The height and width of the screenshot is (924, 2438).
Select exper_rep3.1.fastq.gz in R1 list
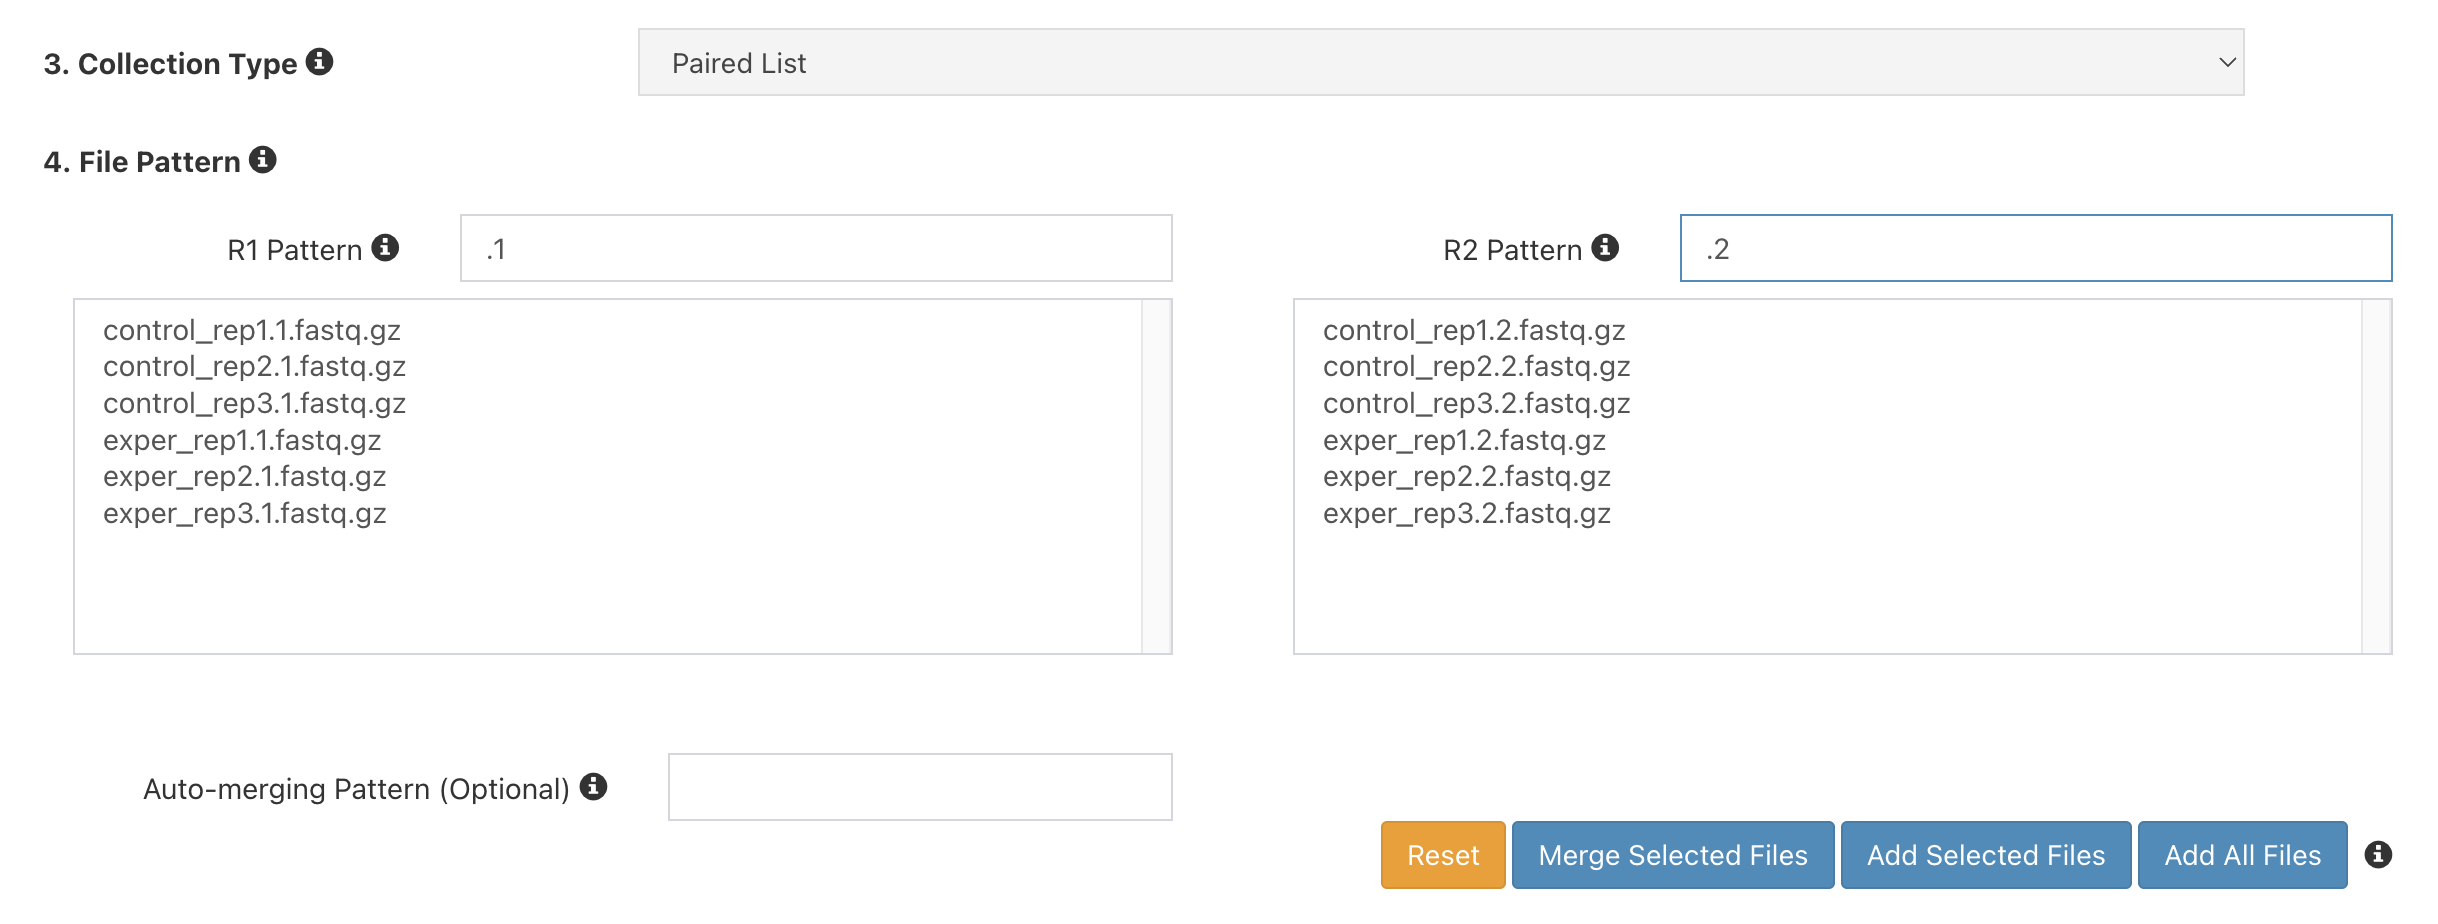coord(245,513)
